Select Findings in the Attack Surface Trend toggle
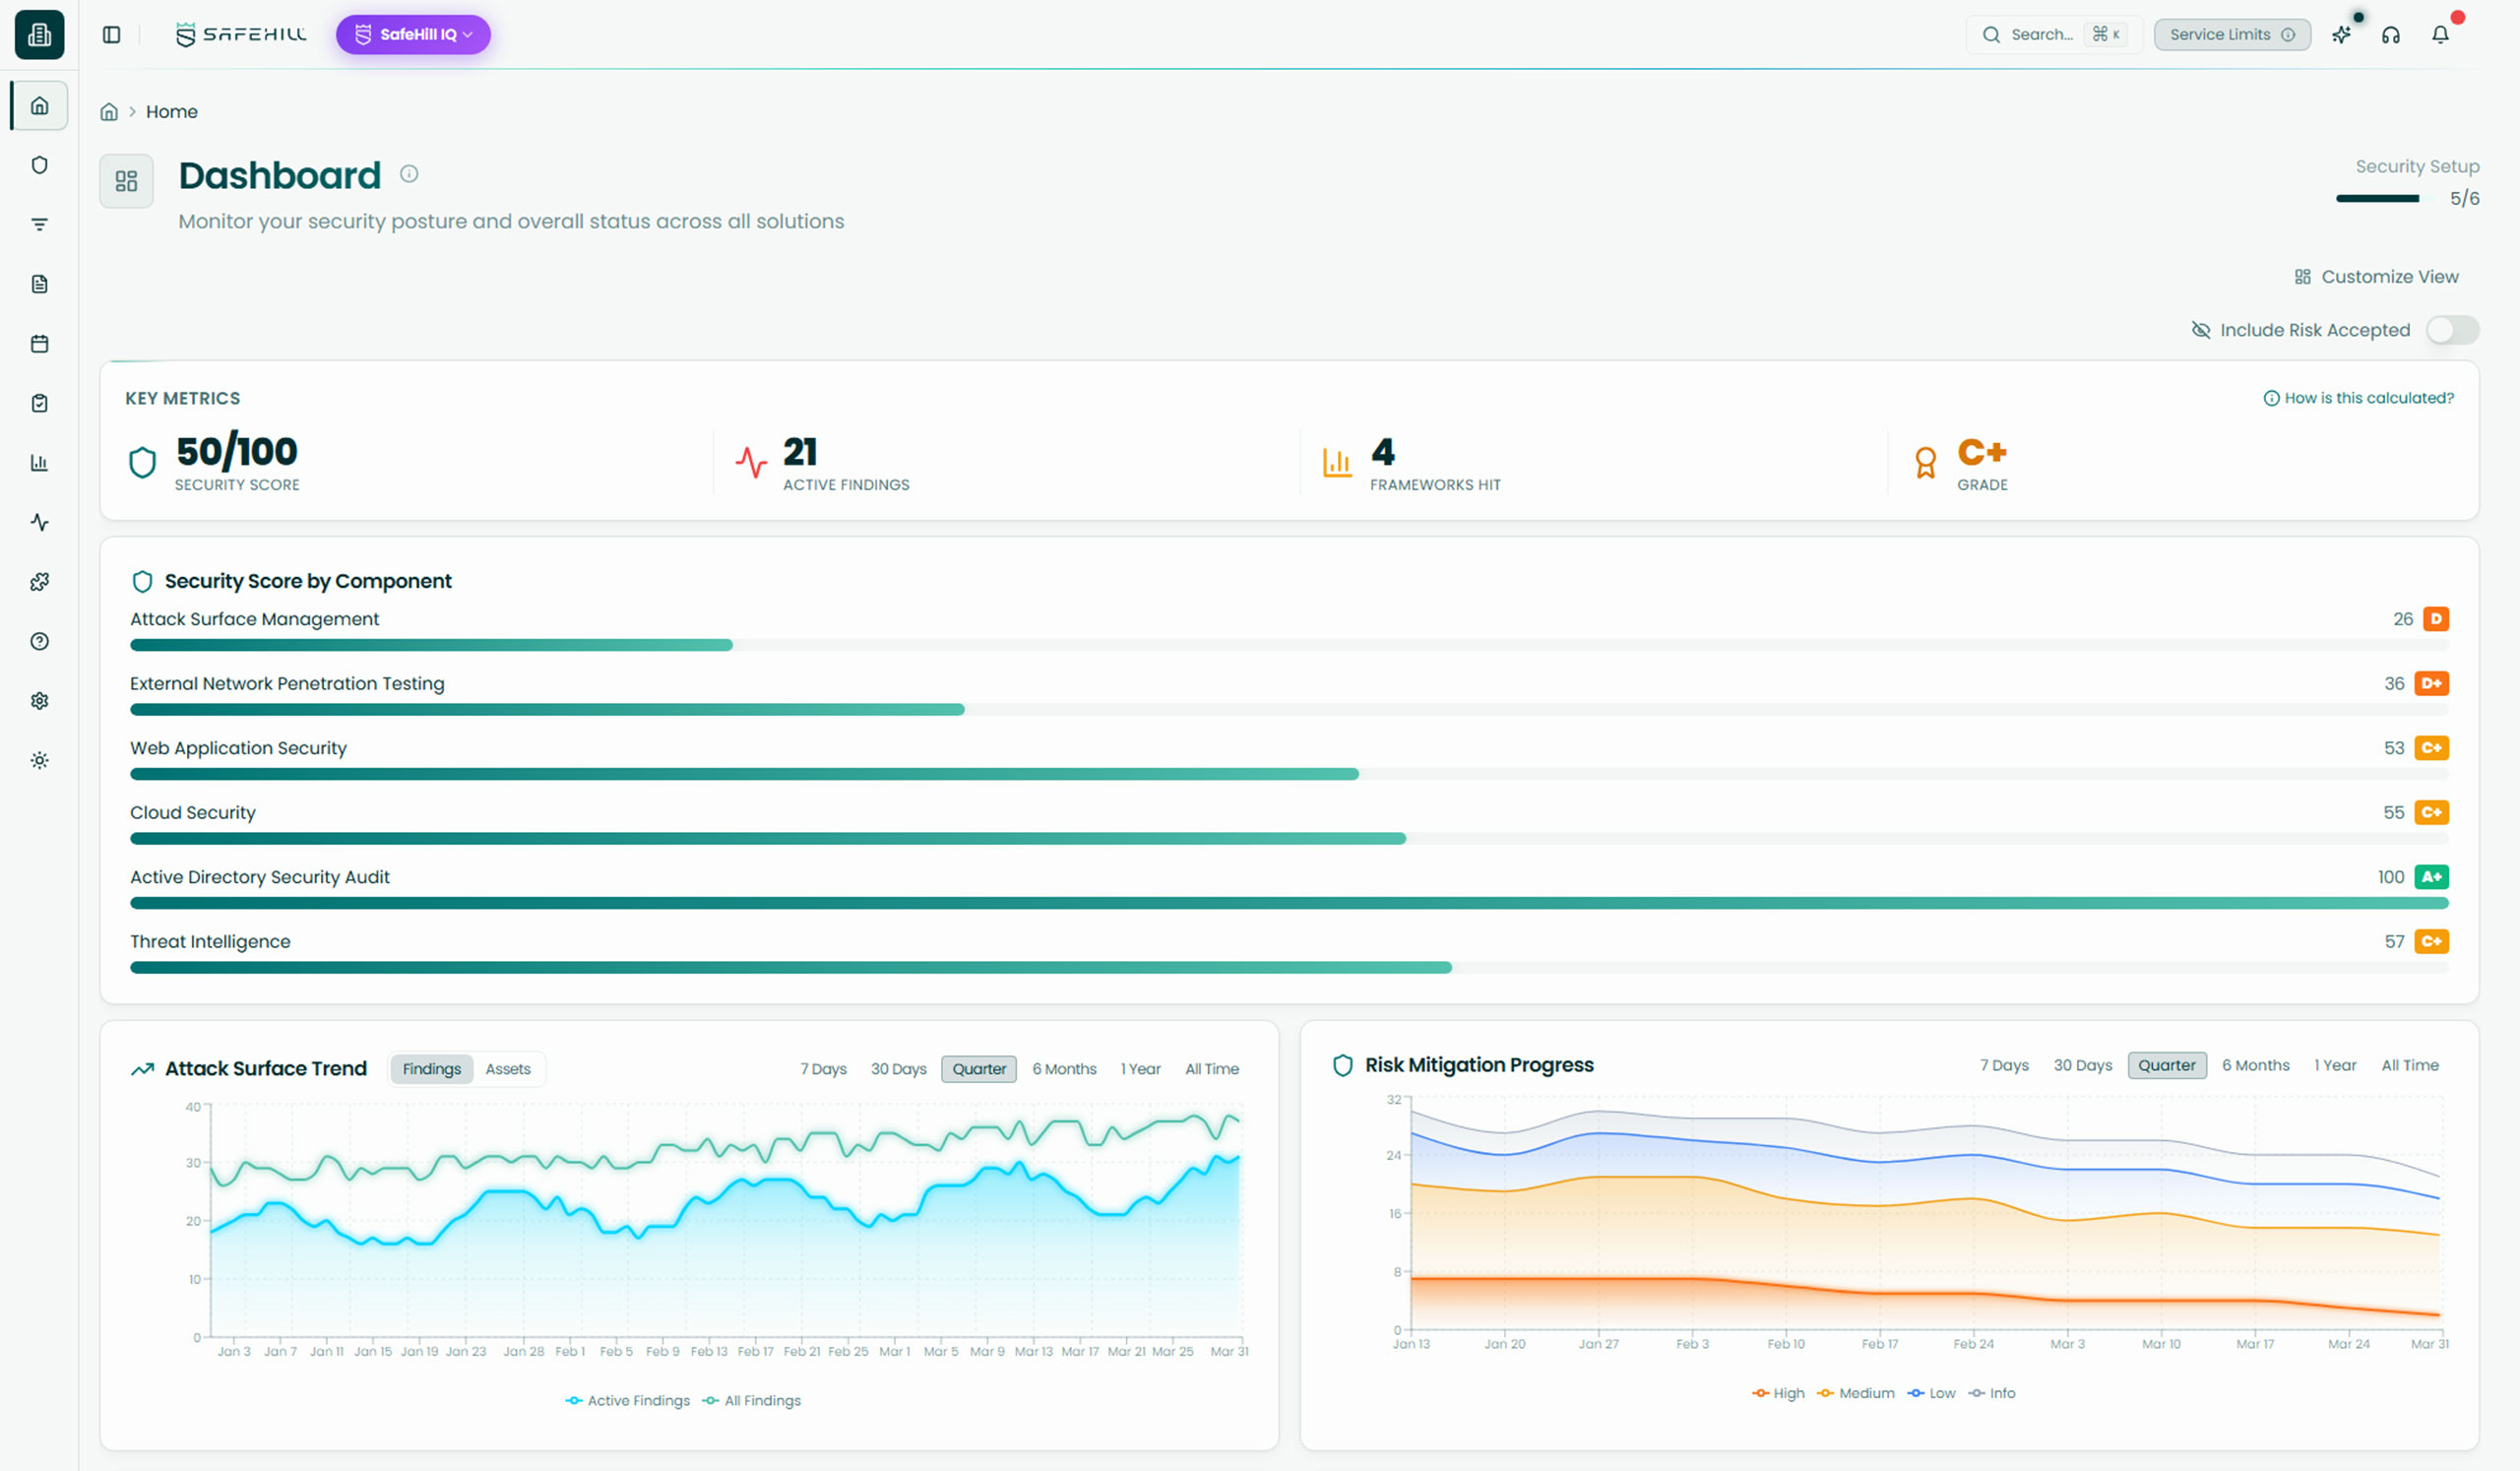The height and width of the screenshot is (1471, 2520). pyautogui.click(x=431, y=1069)
